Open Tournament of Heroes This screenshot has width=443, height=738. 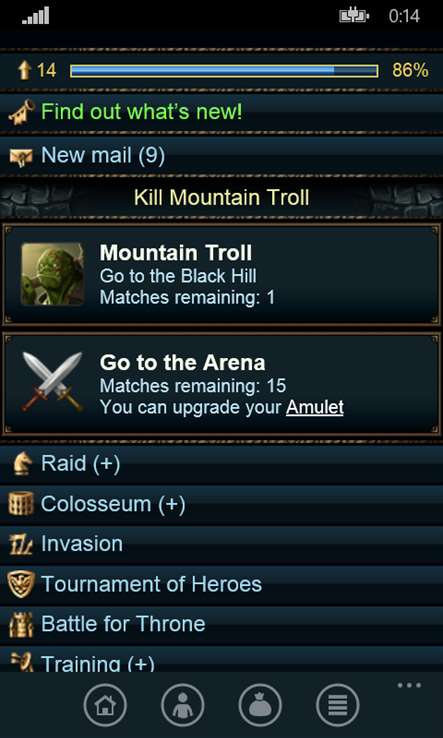pos(221,584)
